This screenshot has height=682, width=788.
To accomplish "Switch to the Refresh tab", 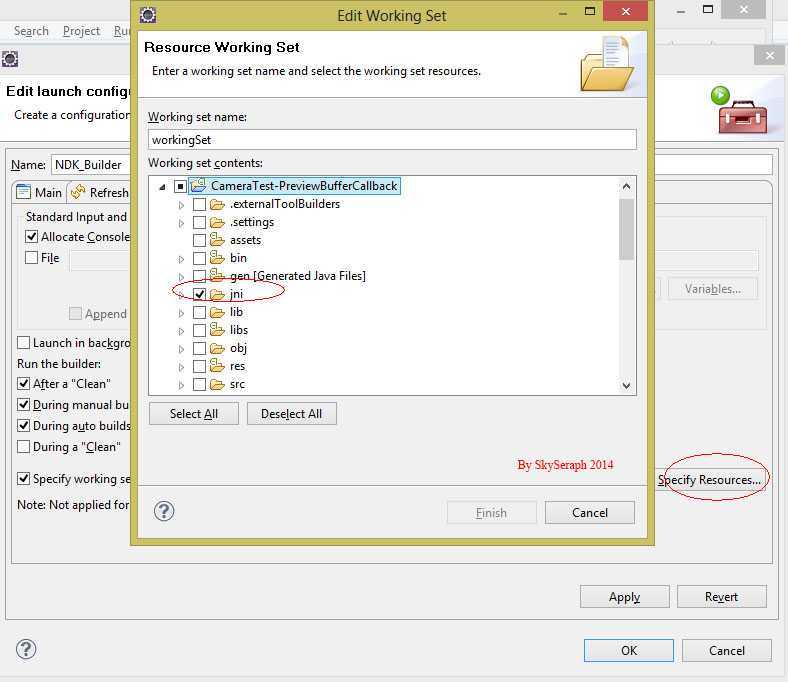I will [99, 192].
